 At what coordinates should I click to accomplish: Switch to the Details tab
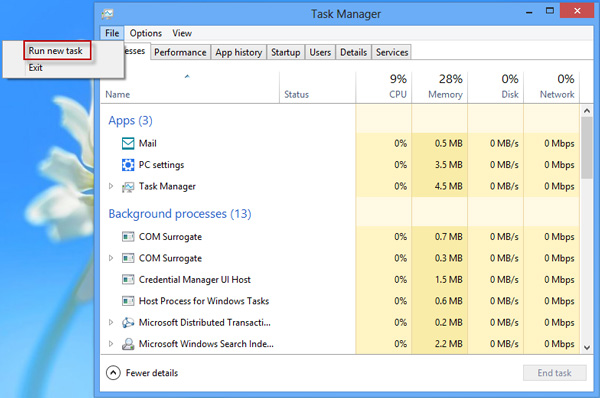354,52
